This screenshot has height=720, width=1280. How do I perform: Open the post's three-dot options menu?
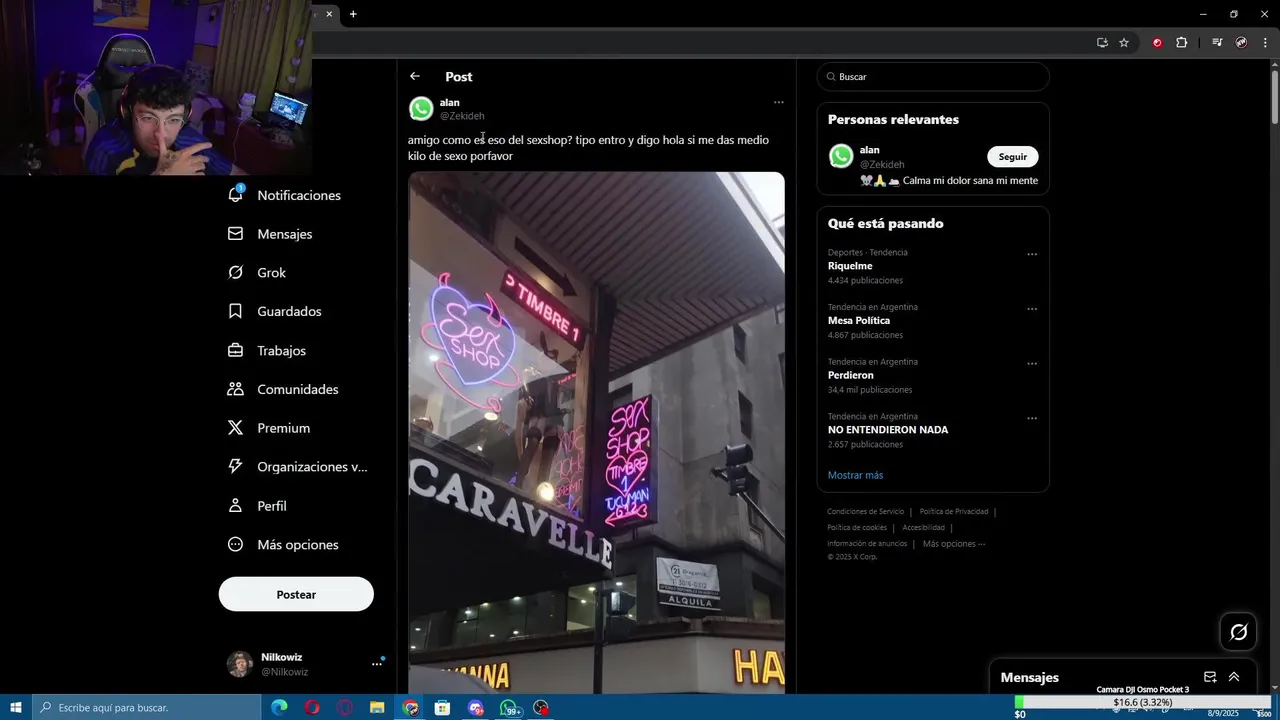point(778,102)
